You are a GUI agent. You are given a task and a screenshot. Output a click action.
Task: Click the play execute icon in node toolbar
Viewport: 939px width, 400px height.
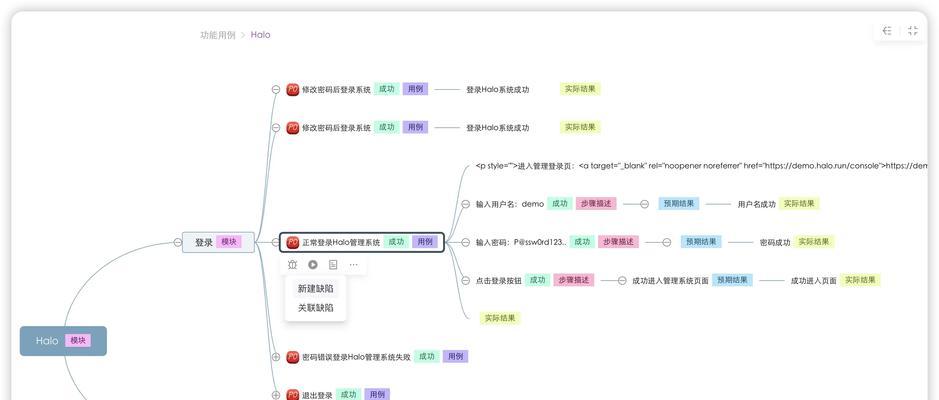click(313, 264)
